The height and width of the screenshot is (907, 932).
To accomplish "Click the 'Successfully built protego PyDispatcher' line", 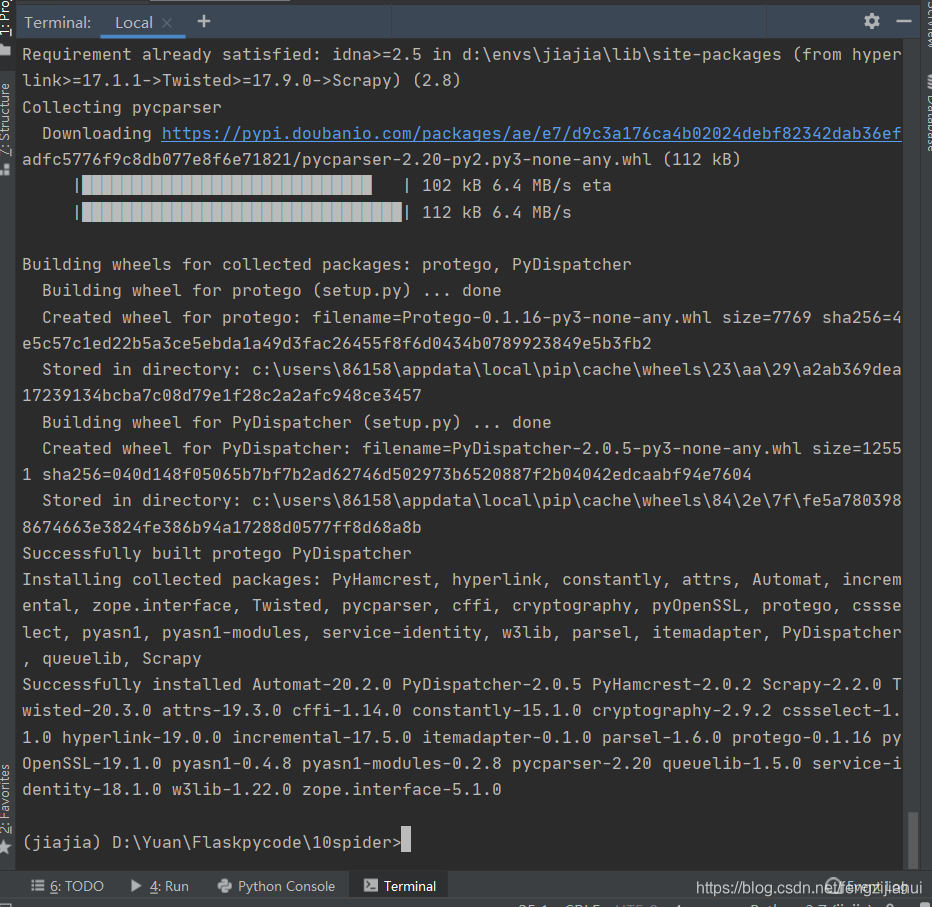I will [217, 553].
